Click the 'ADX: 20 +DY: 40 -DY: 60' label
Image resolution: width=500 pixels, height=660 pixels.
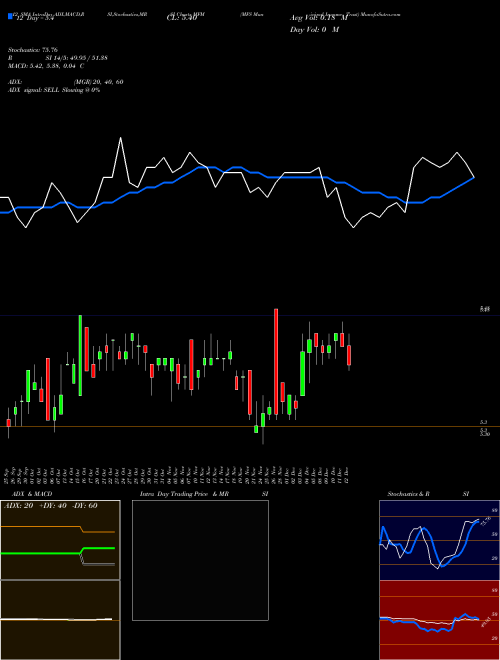point(51,506)
